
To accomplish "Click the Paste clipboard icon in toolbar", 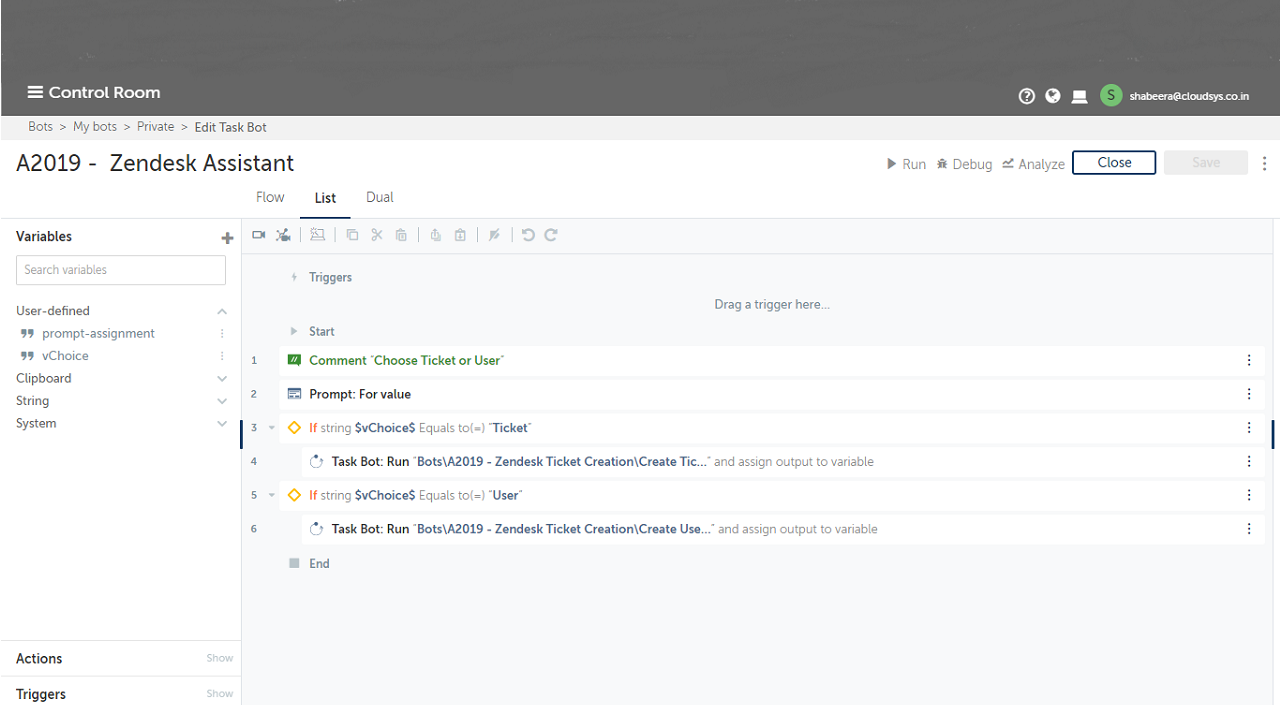I will coord(401,235).
